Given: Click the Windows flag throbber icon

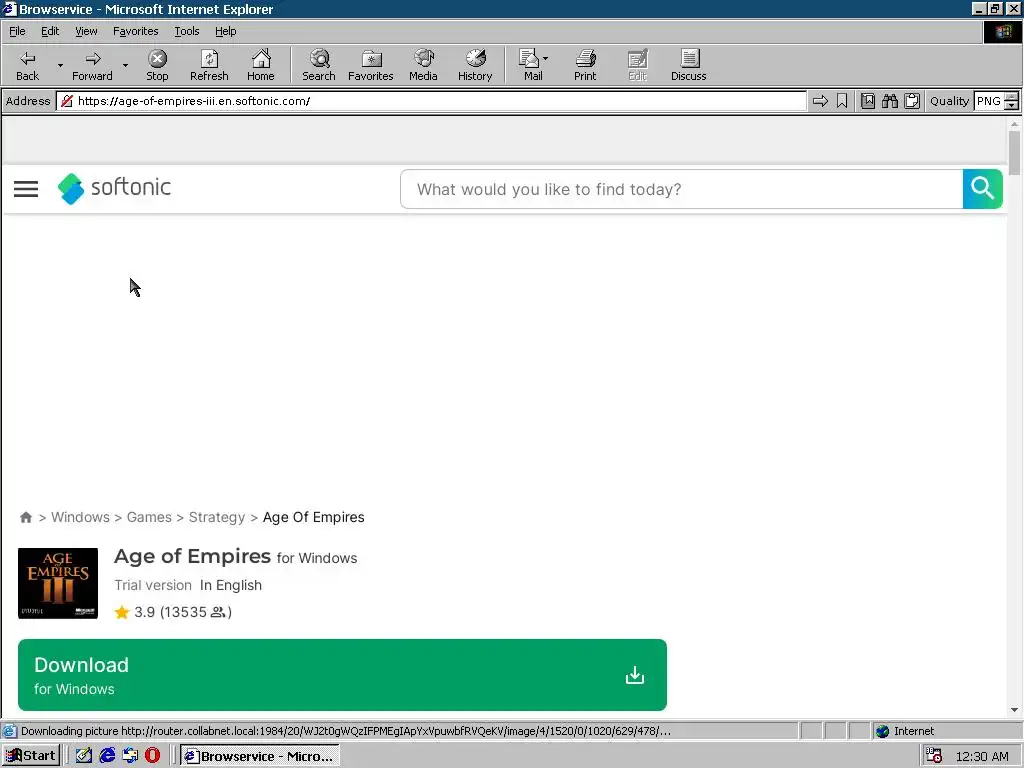Looking at the screenshot, I should pos(1002,31).
